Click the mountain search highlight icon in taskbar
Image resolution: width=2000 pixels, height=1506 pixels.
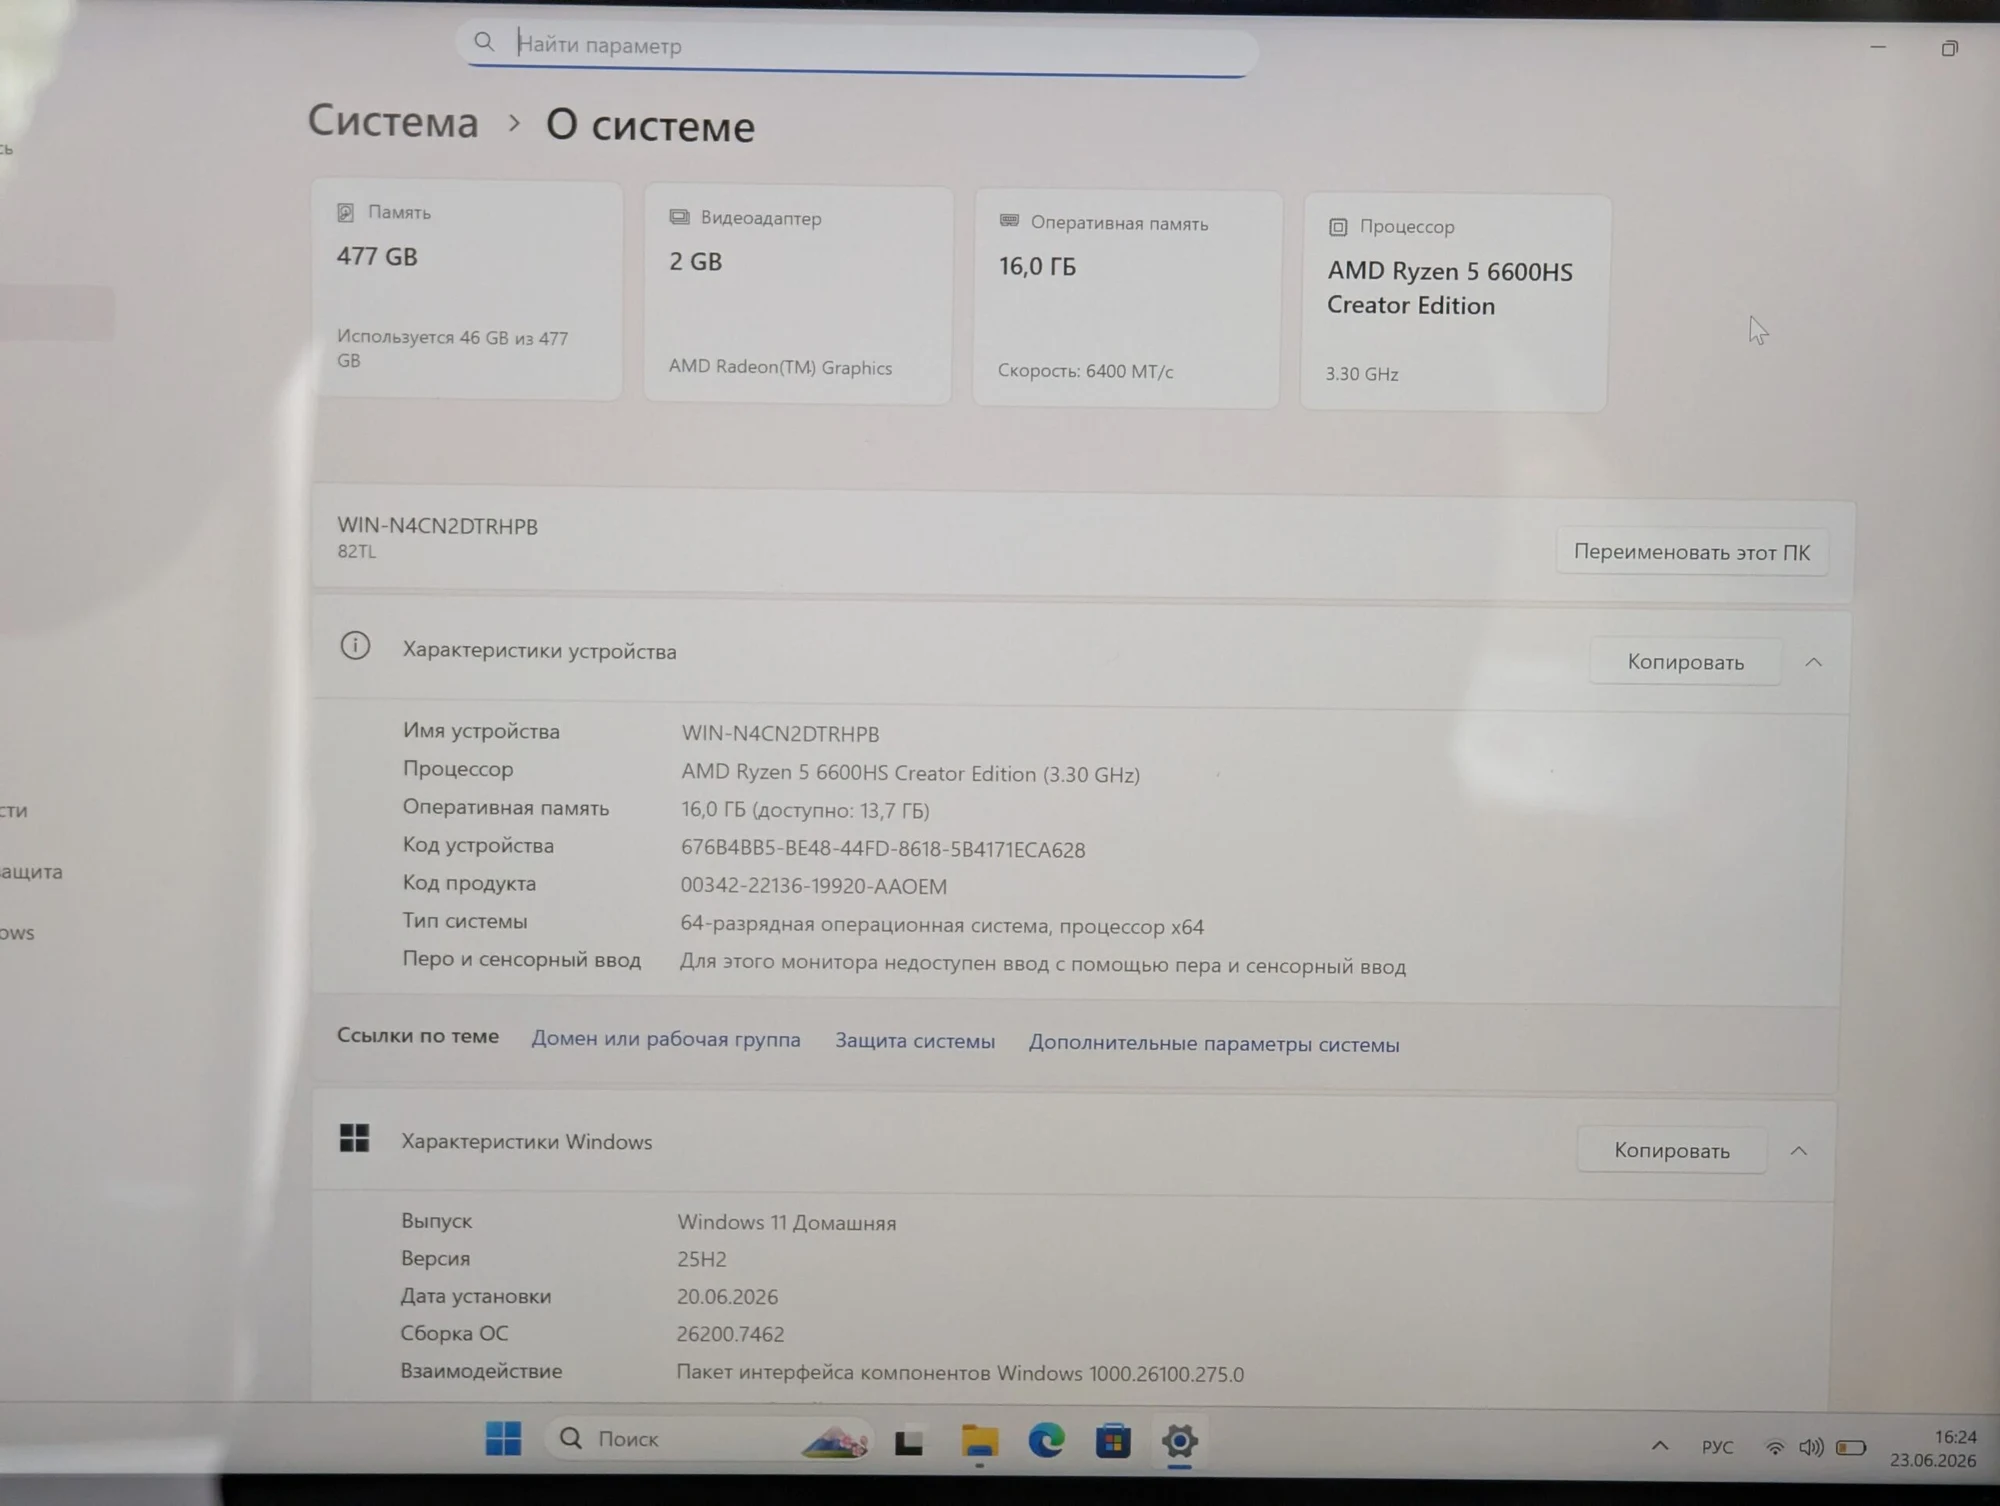coord(836,1441)
